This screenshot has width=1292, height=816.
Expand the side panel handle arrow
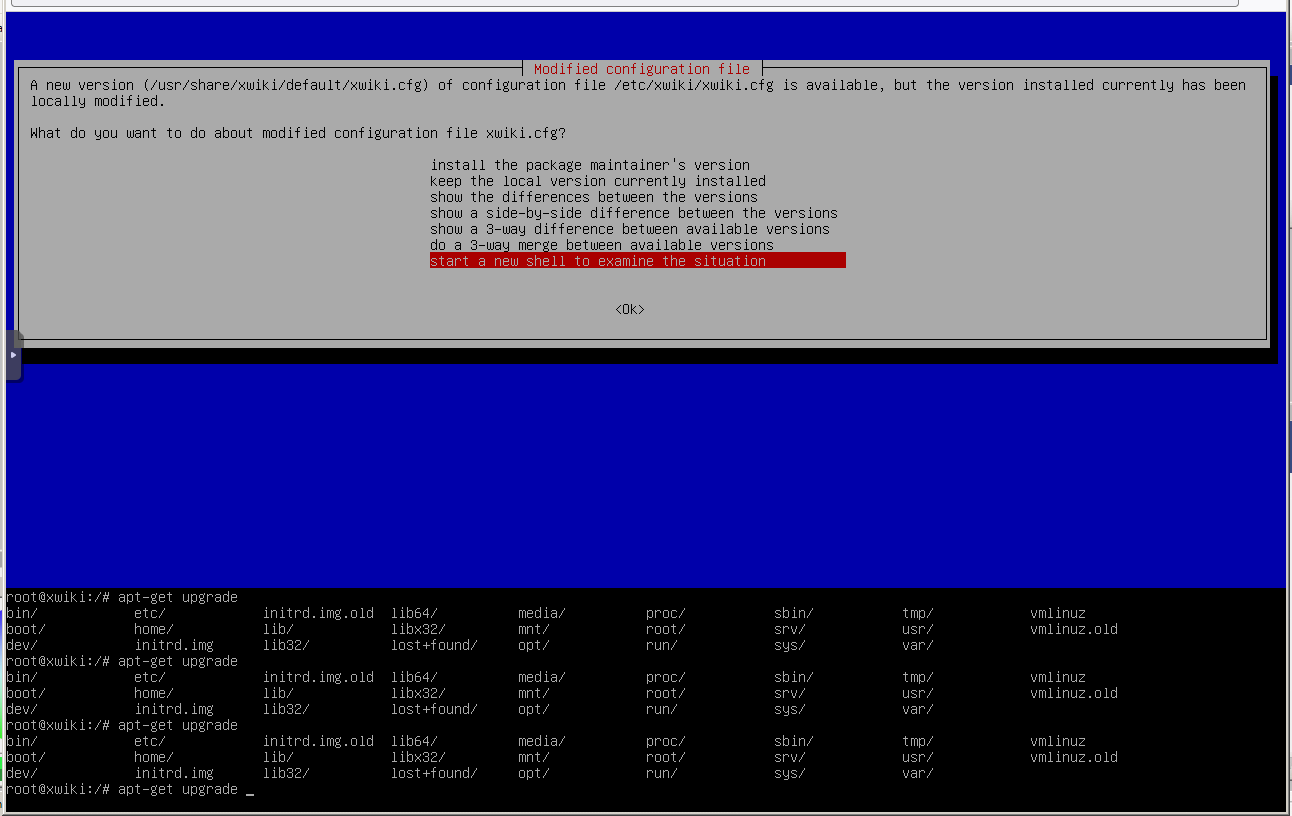13,355
